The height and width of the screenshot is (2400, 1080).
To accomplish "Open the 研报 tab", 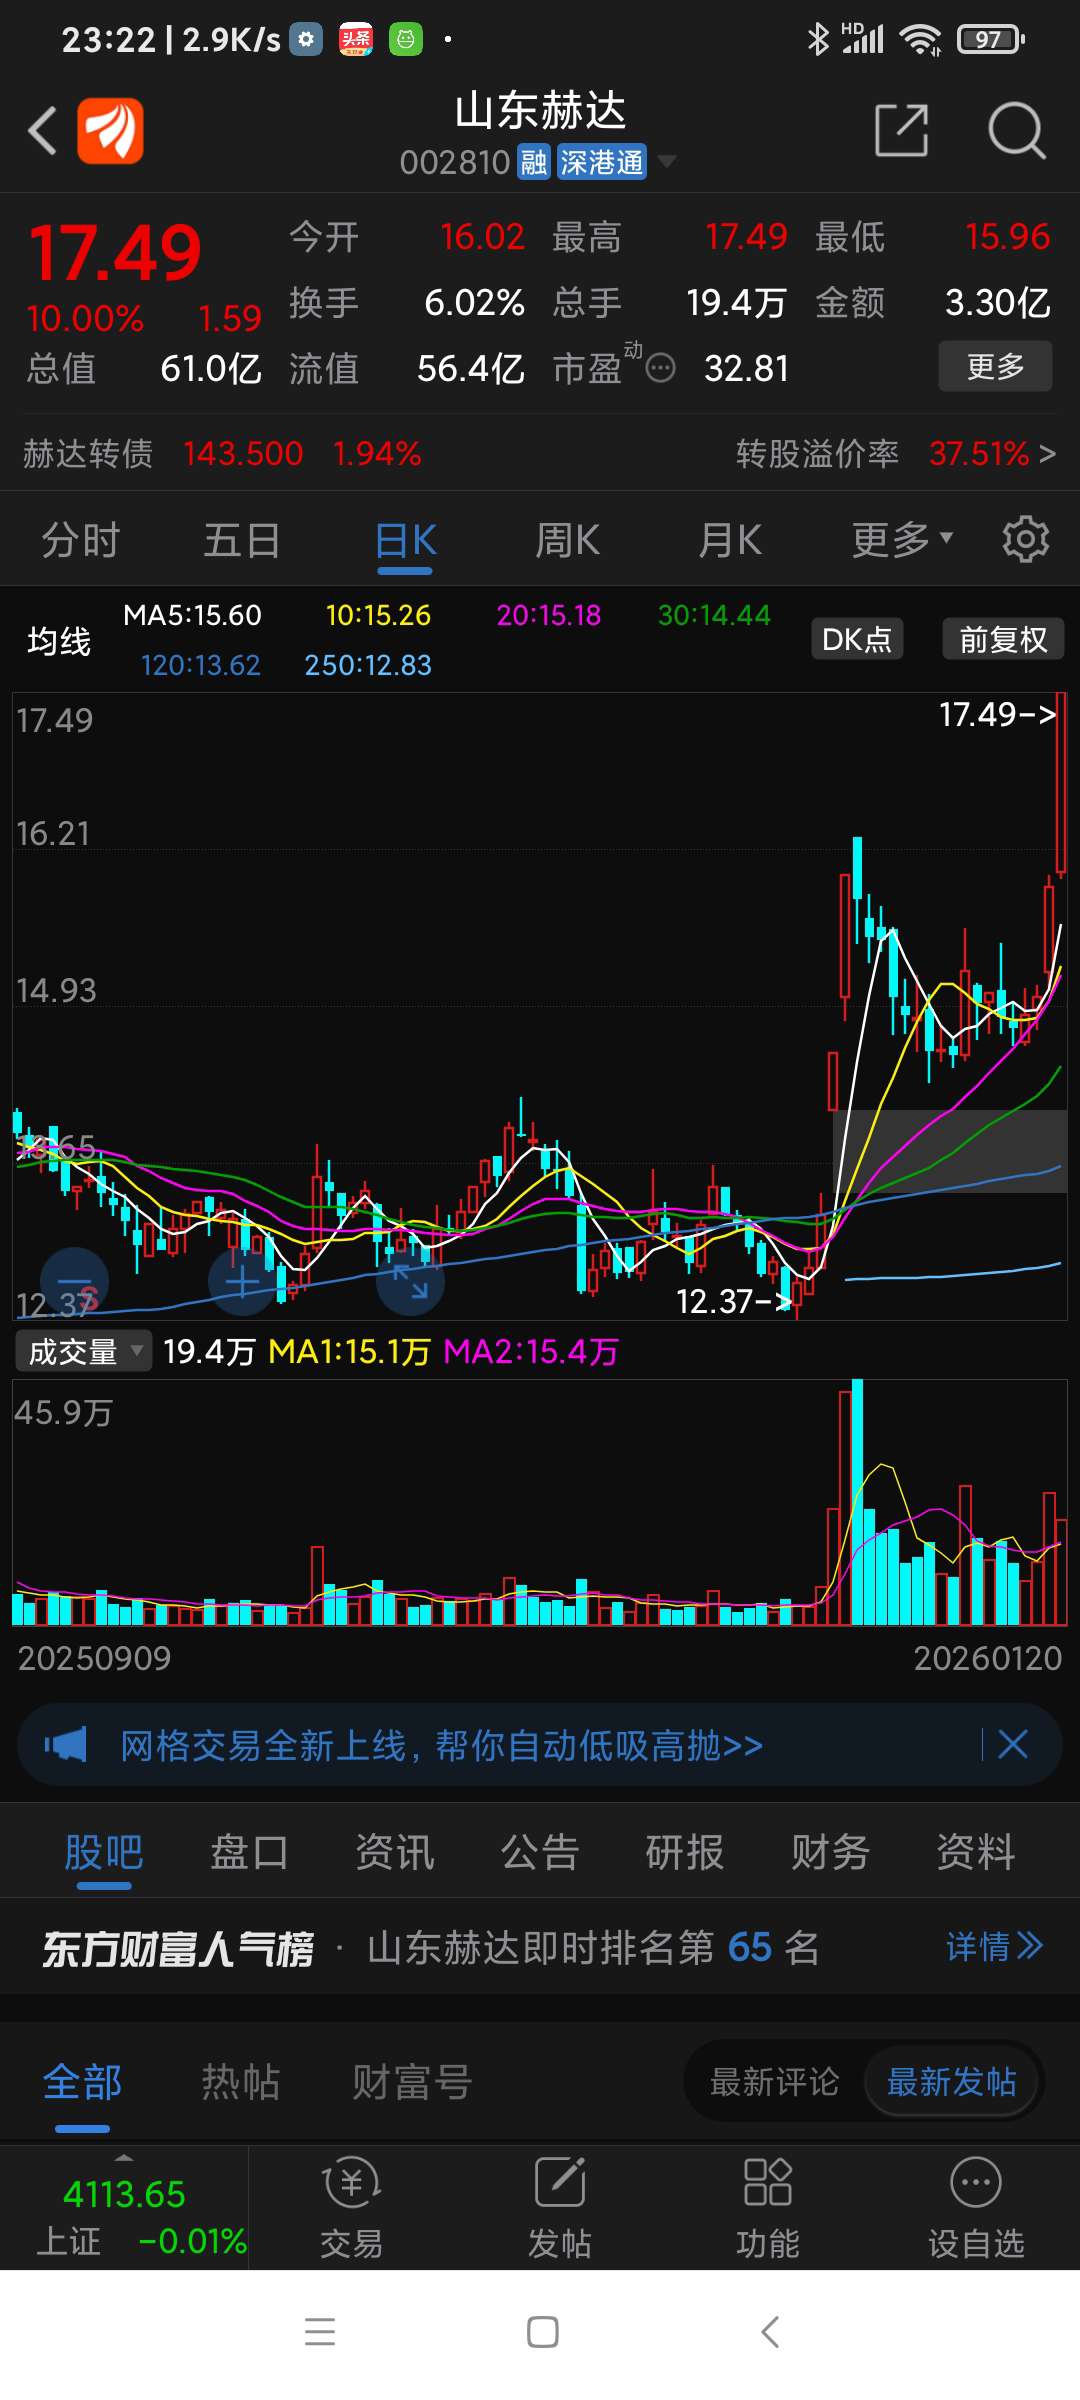I will (x=685, y=1852).
